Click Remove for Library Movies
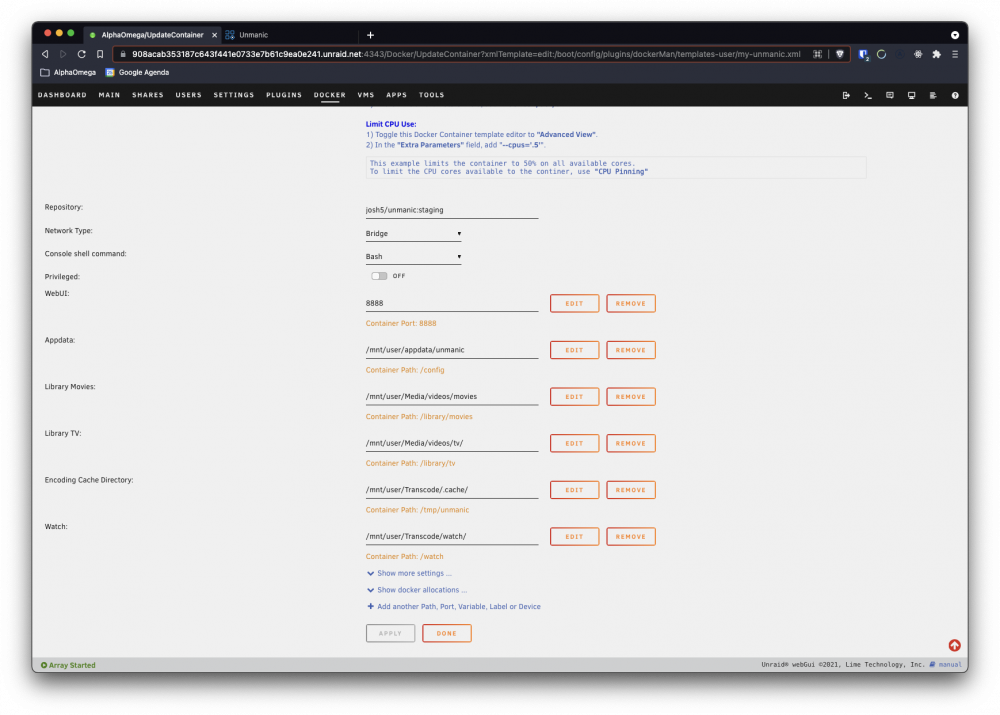 tap(631, 397)
